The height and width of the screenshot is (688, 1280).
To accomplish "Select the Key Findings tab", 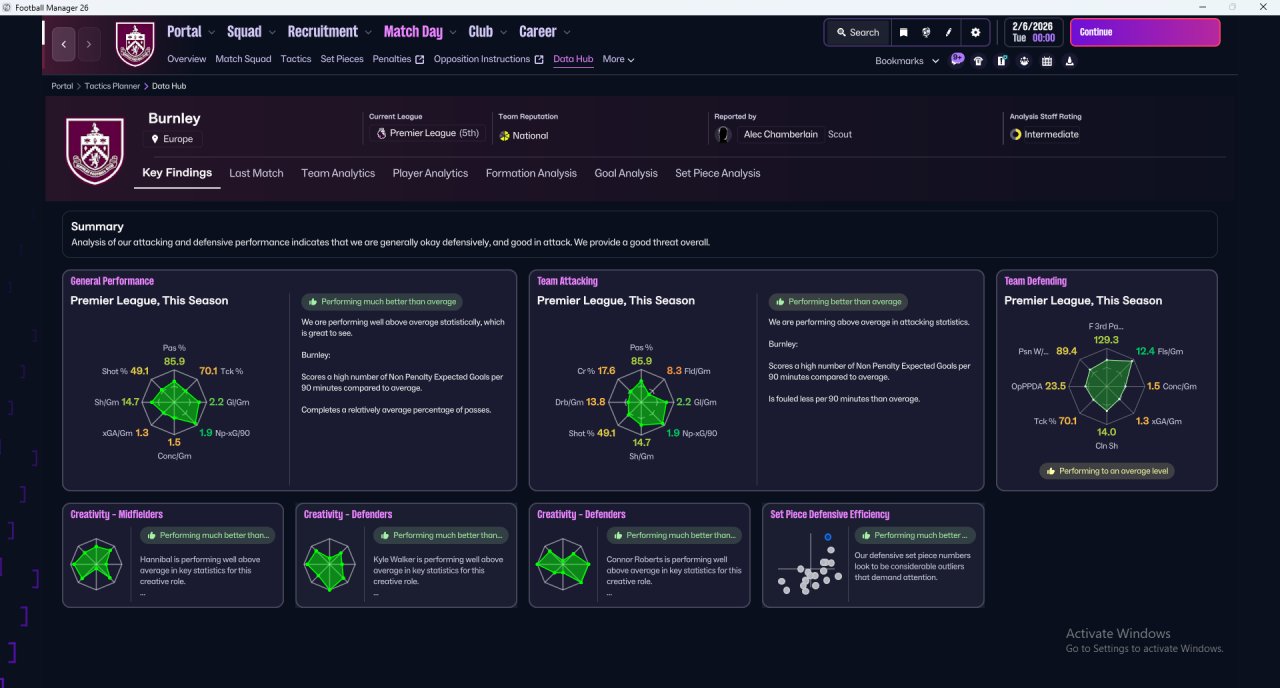I will tap(177, 173).
